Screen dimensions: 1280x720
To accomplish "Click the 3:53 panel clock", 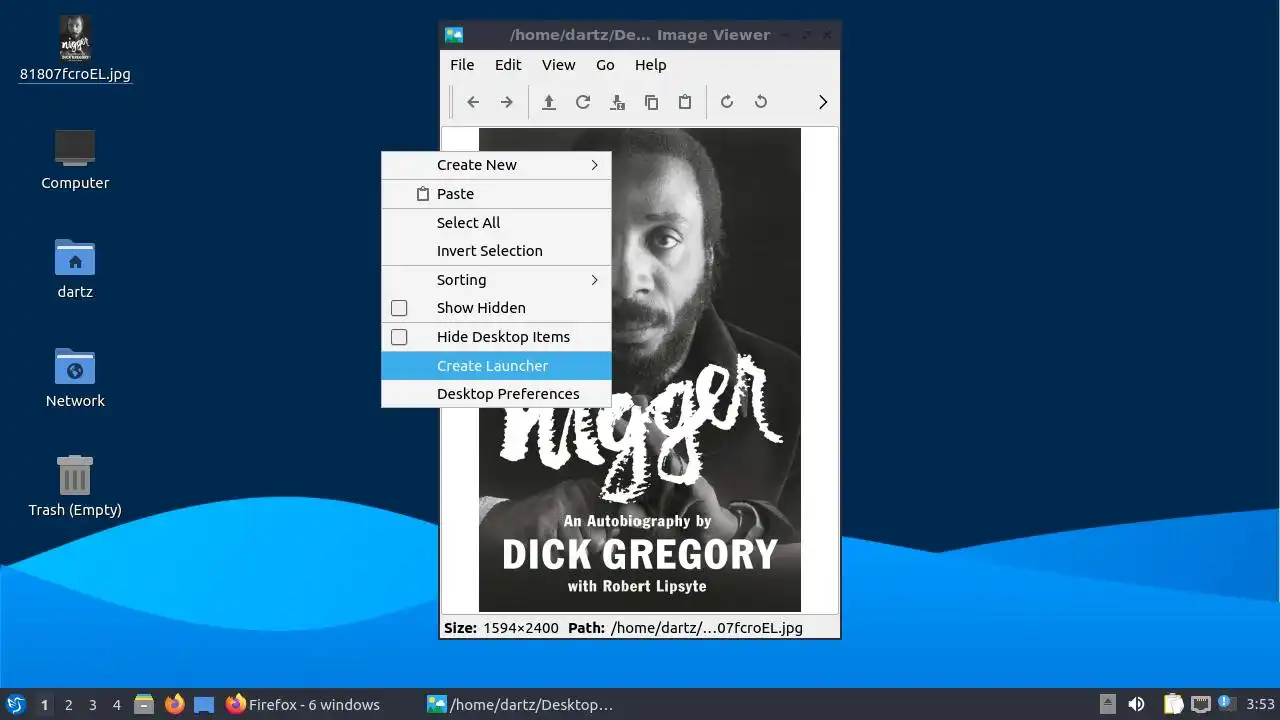I will pos(1260,705).
